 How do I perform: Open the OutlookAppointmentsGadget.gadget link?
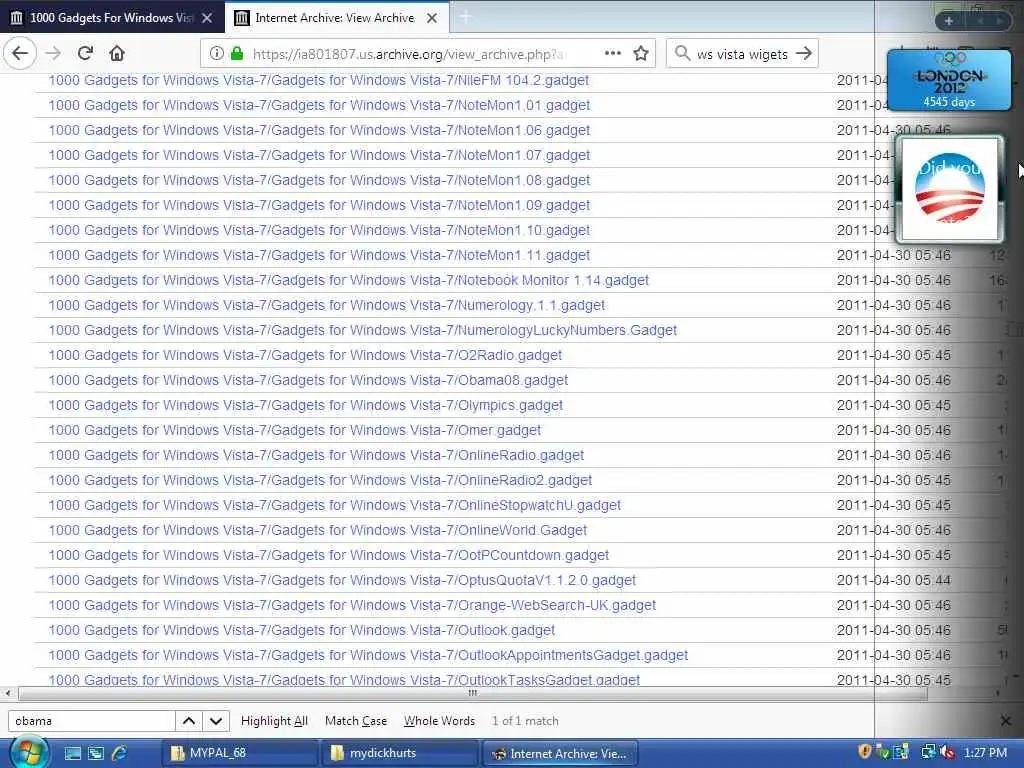pos(368,655)
